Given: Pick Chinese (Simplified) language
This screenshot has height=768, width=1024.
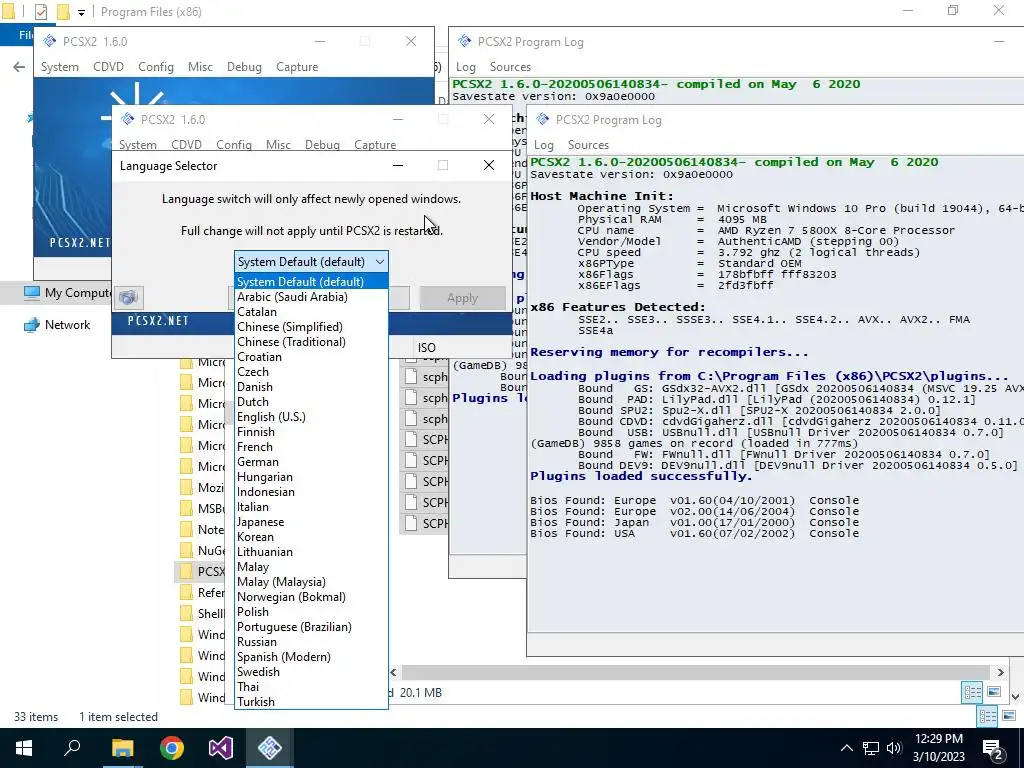Looking at the screenshot, I should pyautogui.click(x=312, y=327).
